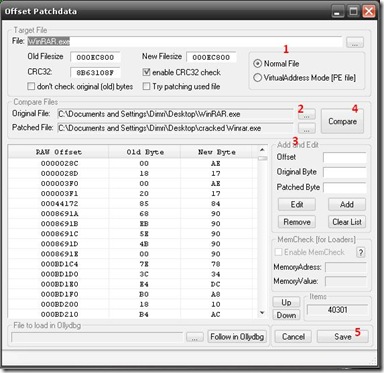384x373 pixels.
Task: Browse for the Patched File
Action: coord(307,128)
